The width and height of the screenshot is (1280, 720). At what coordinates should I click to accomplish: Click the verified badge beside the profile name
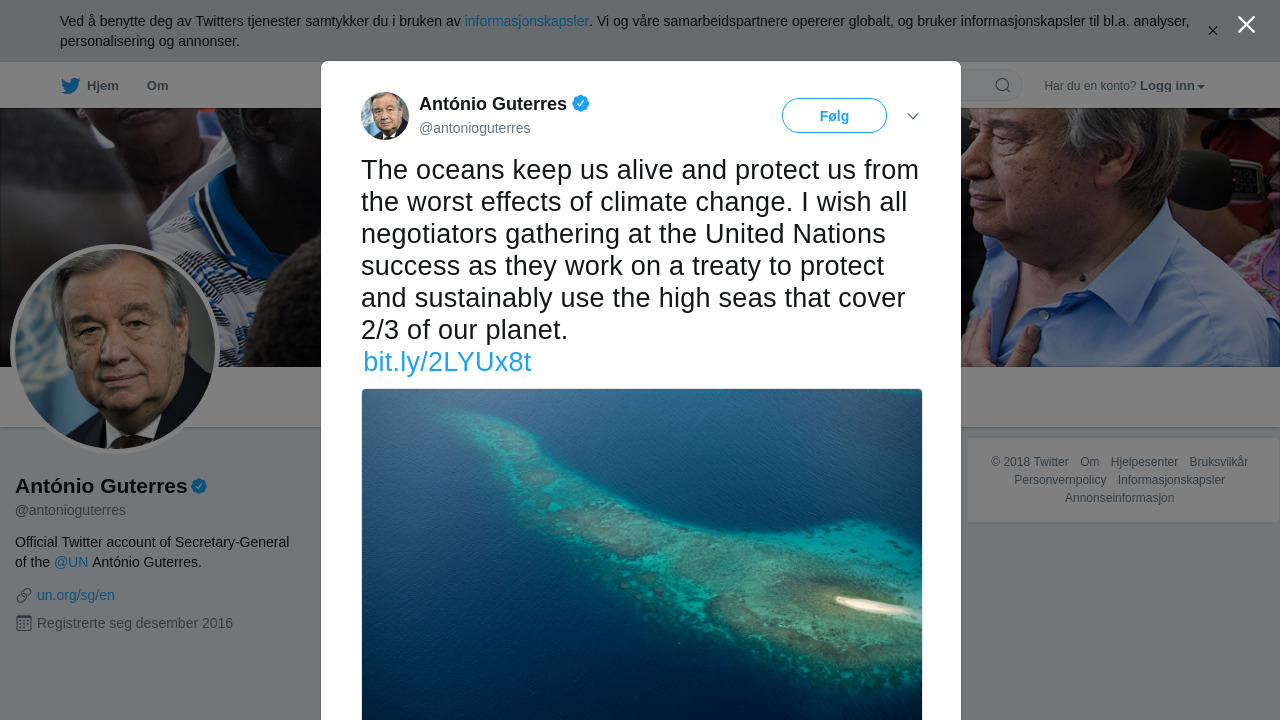(199, 486)
